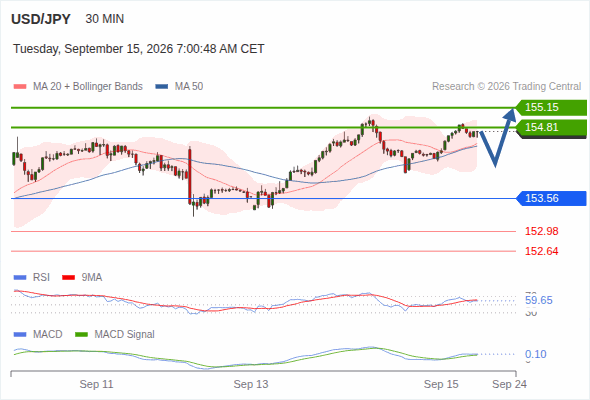
Task: Click the 152.64 red support label
Action: coord(541,251)
